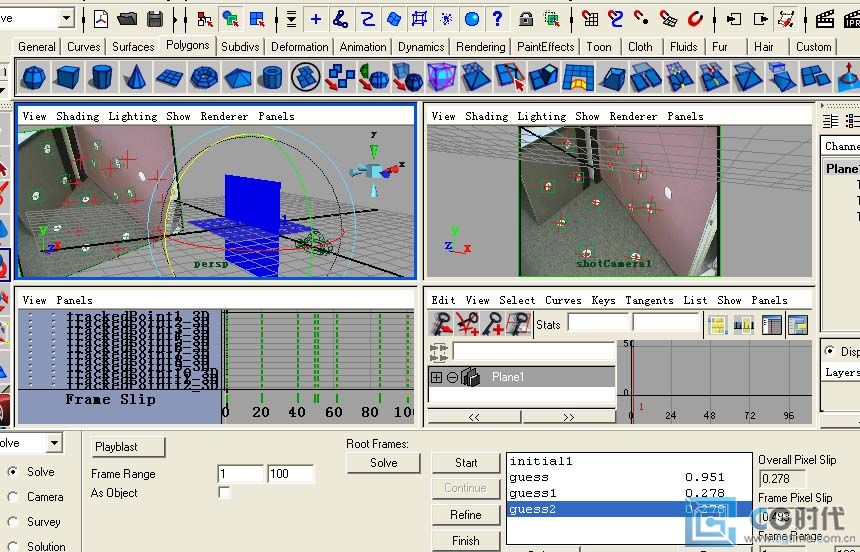Open Keys menu in Graph Editor
Screen dimensions: 860x552
[x=603, y=300]
